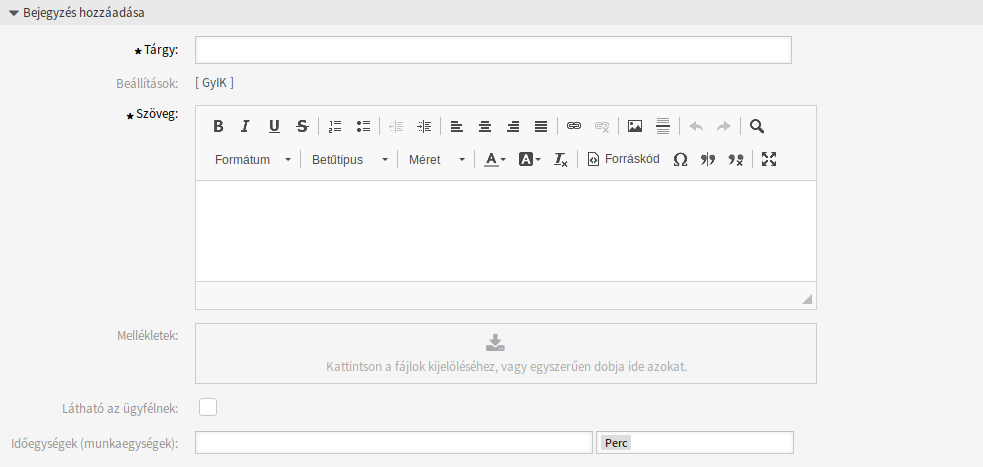Click the Mellékletek file upload area
Screen dimensions: 983x467
[506, 354]
